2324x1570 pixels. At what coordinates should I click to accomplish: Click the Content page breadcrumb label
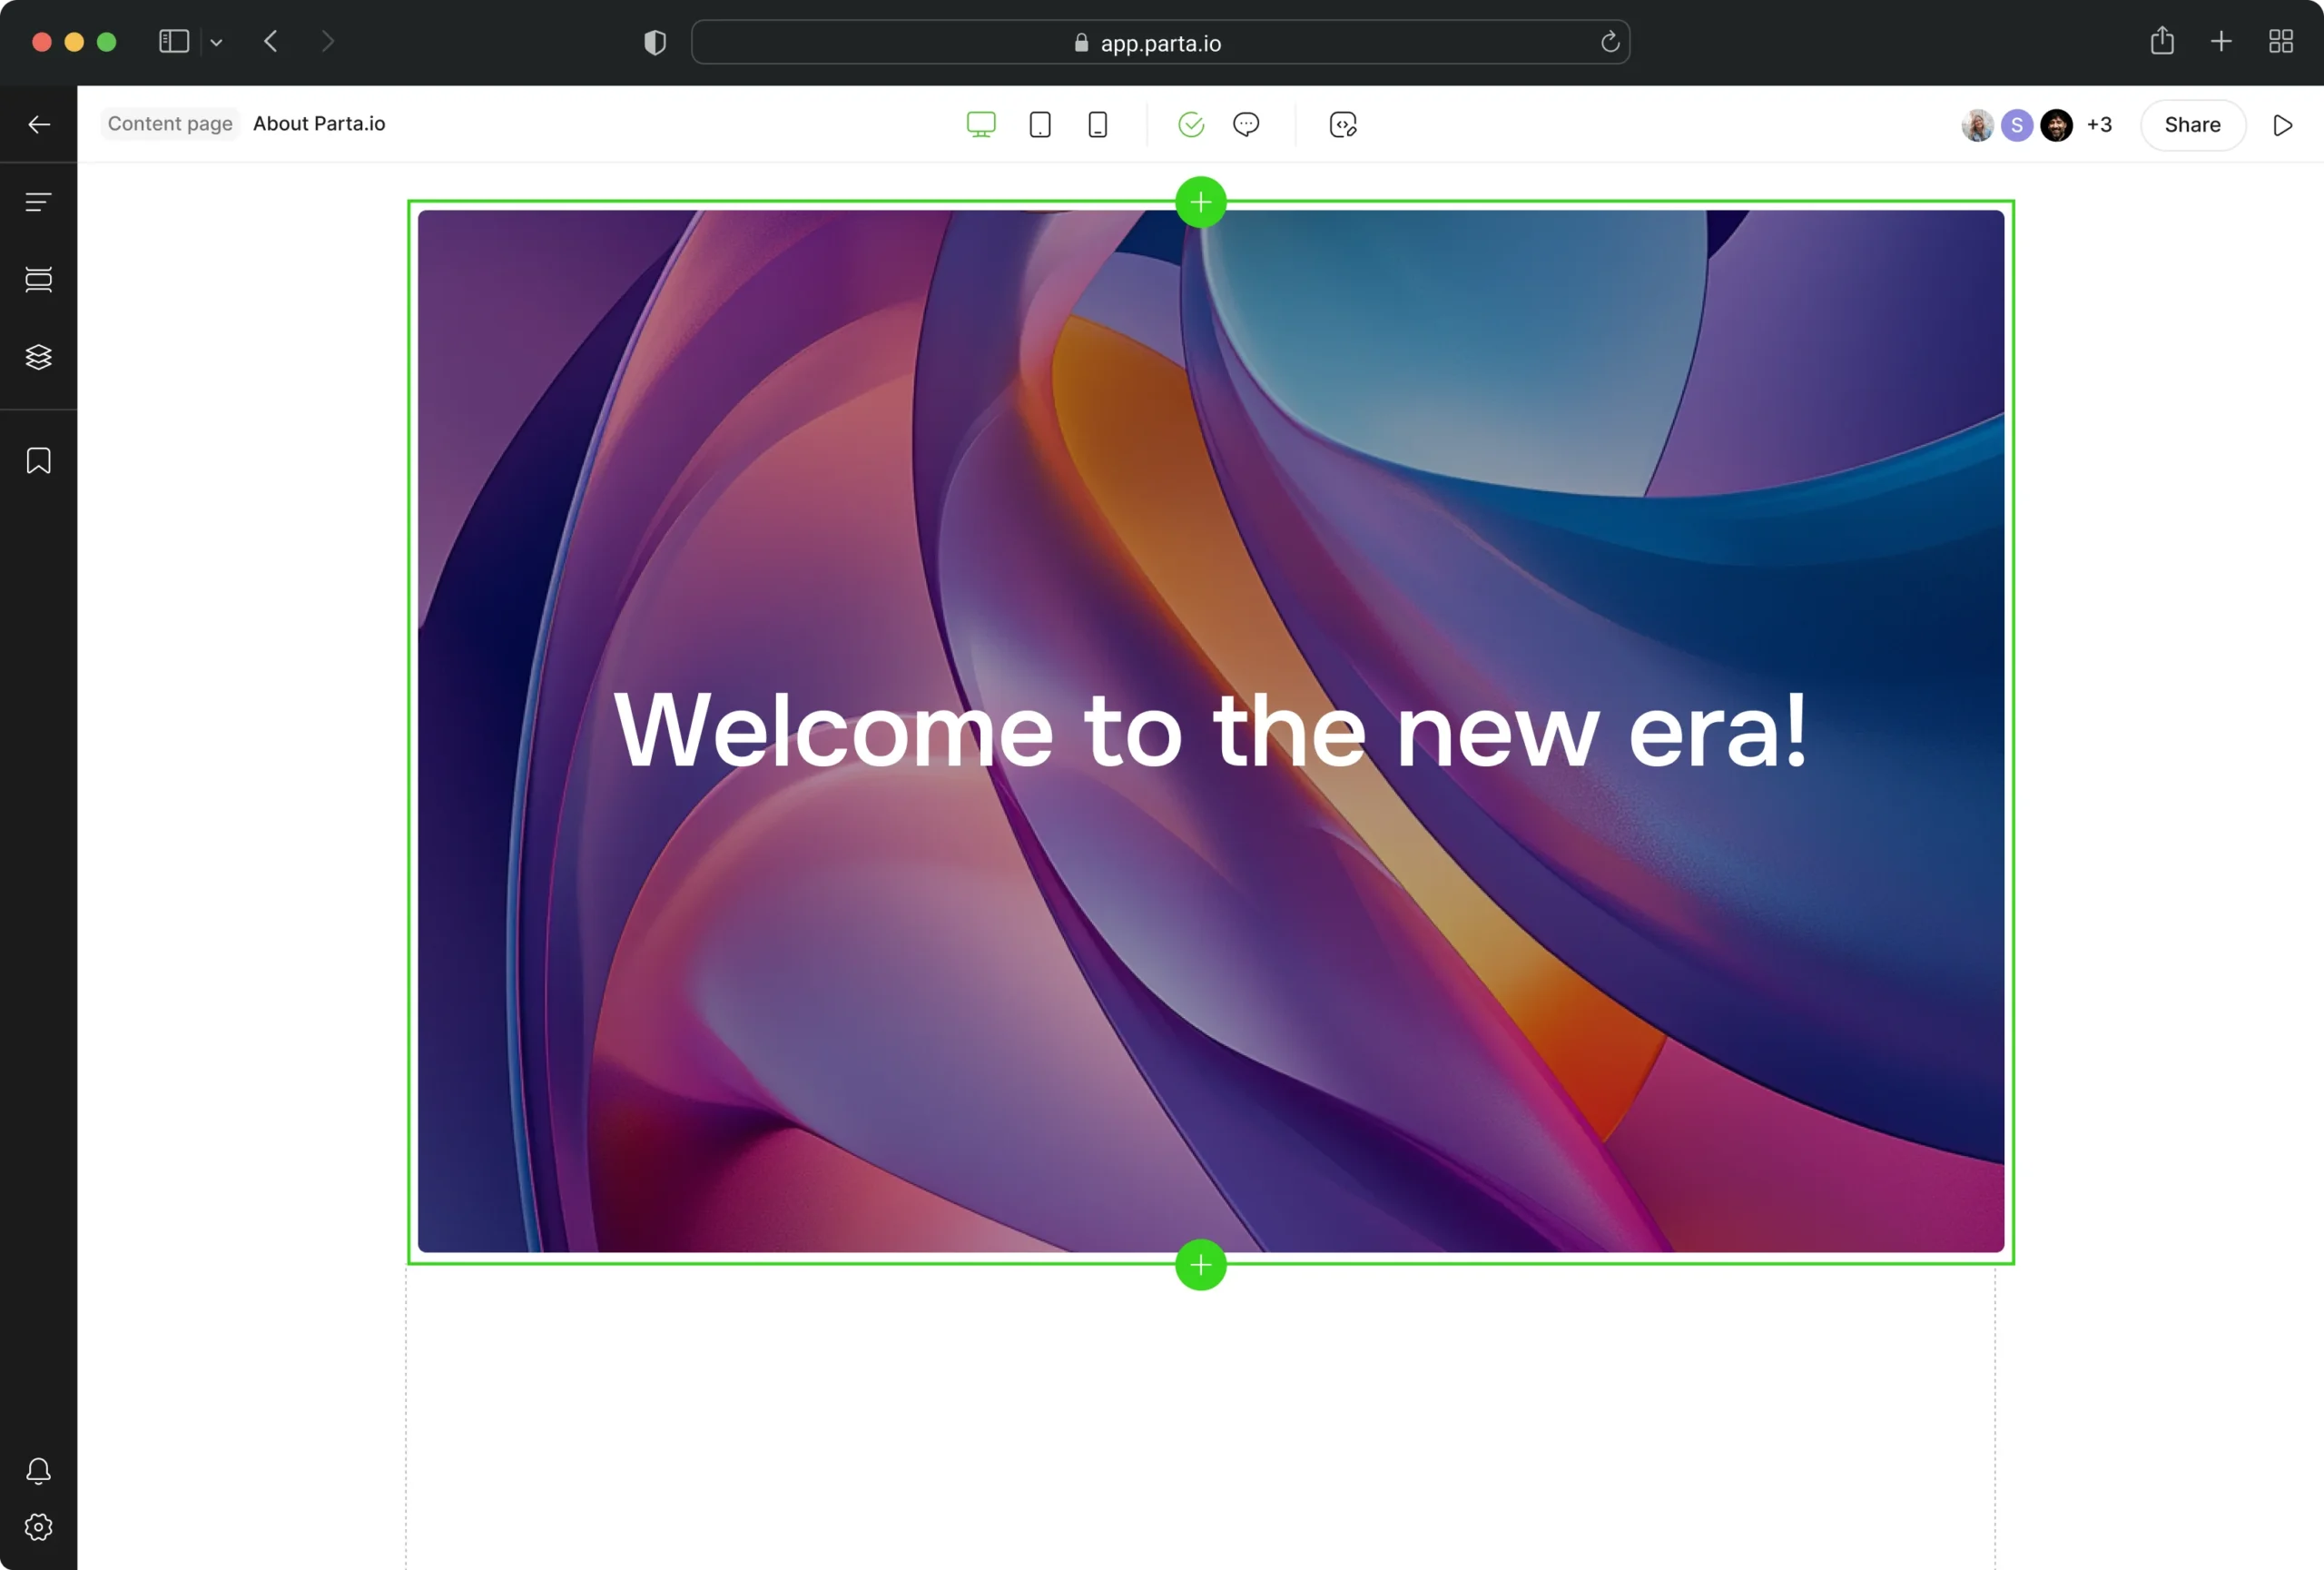[x=170, y=124]
